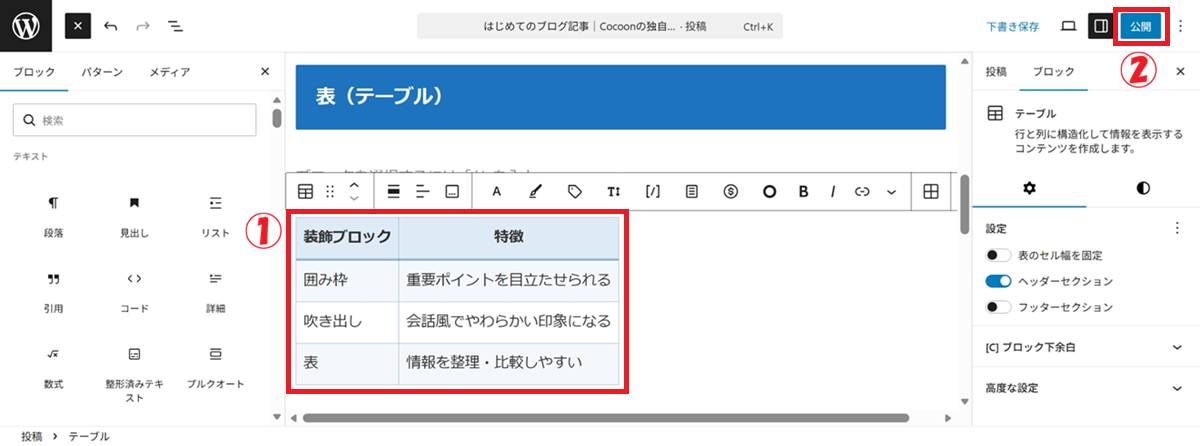
Task: Click the WordPress logo icon
Action: click(x=25, y=25)
